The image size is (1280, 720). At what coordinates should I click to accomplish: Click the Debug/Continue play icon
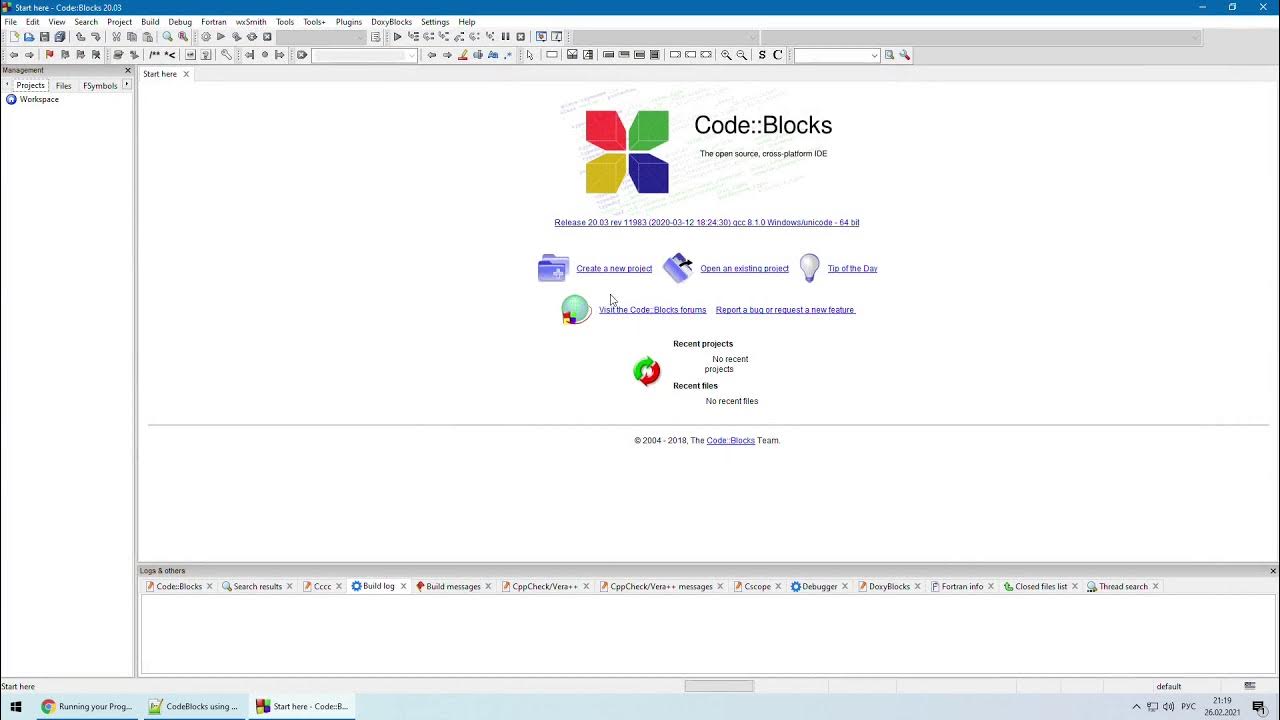(397, 37)
